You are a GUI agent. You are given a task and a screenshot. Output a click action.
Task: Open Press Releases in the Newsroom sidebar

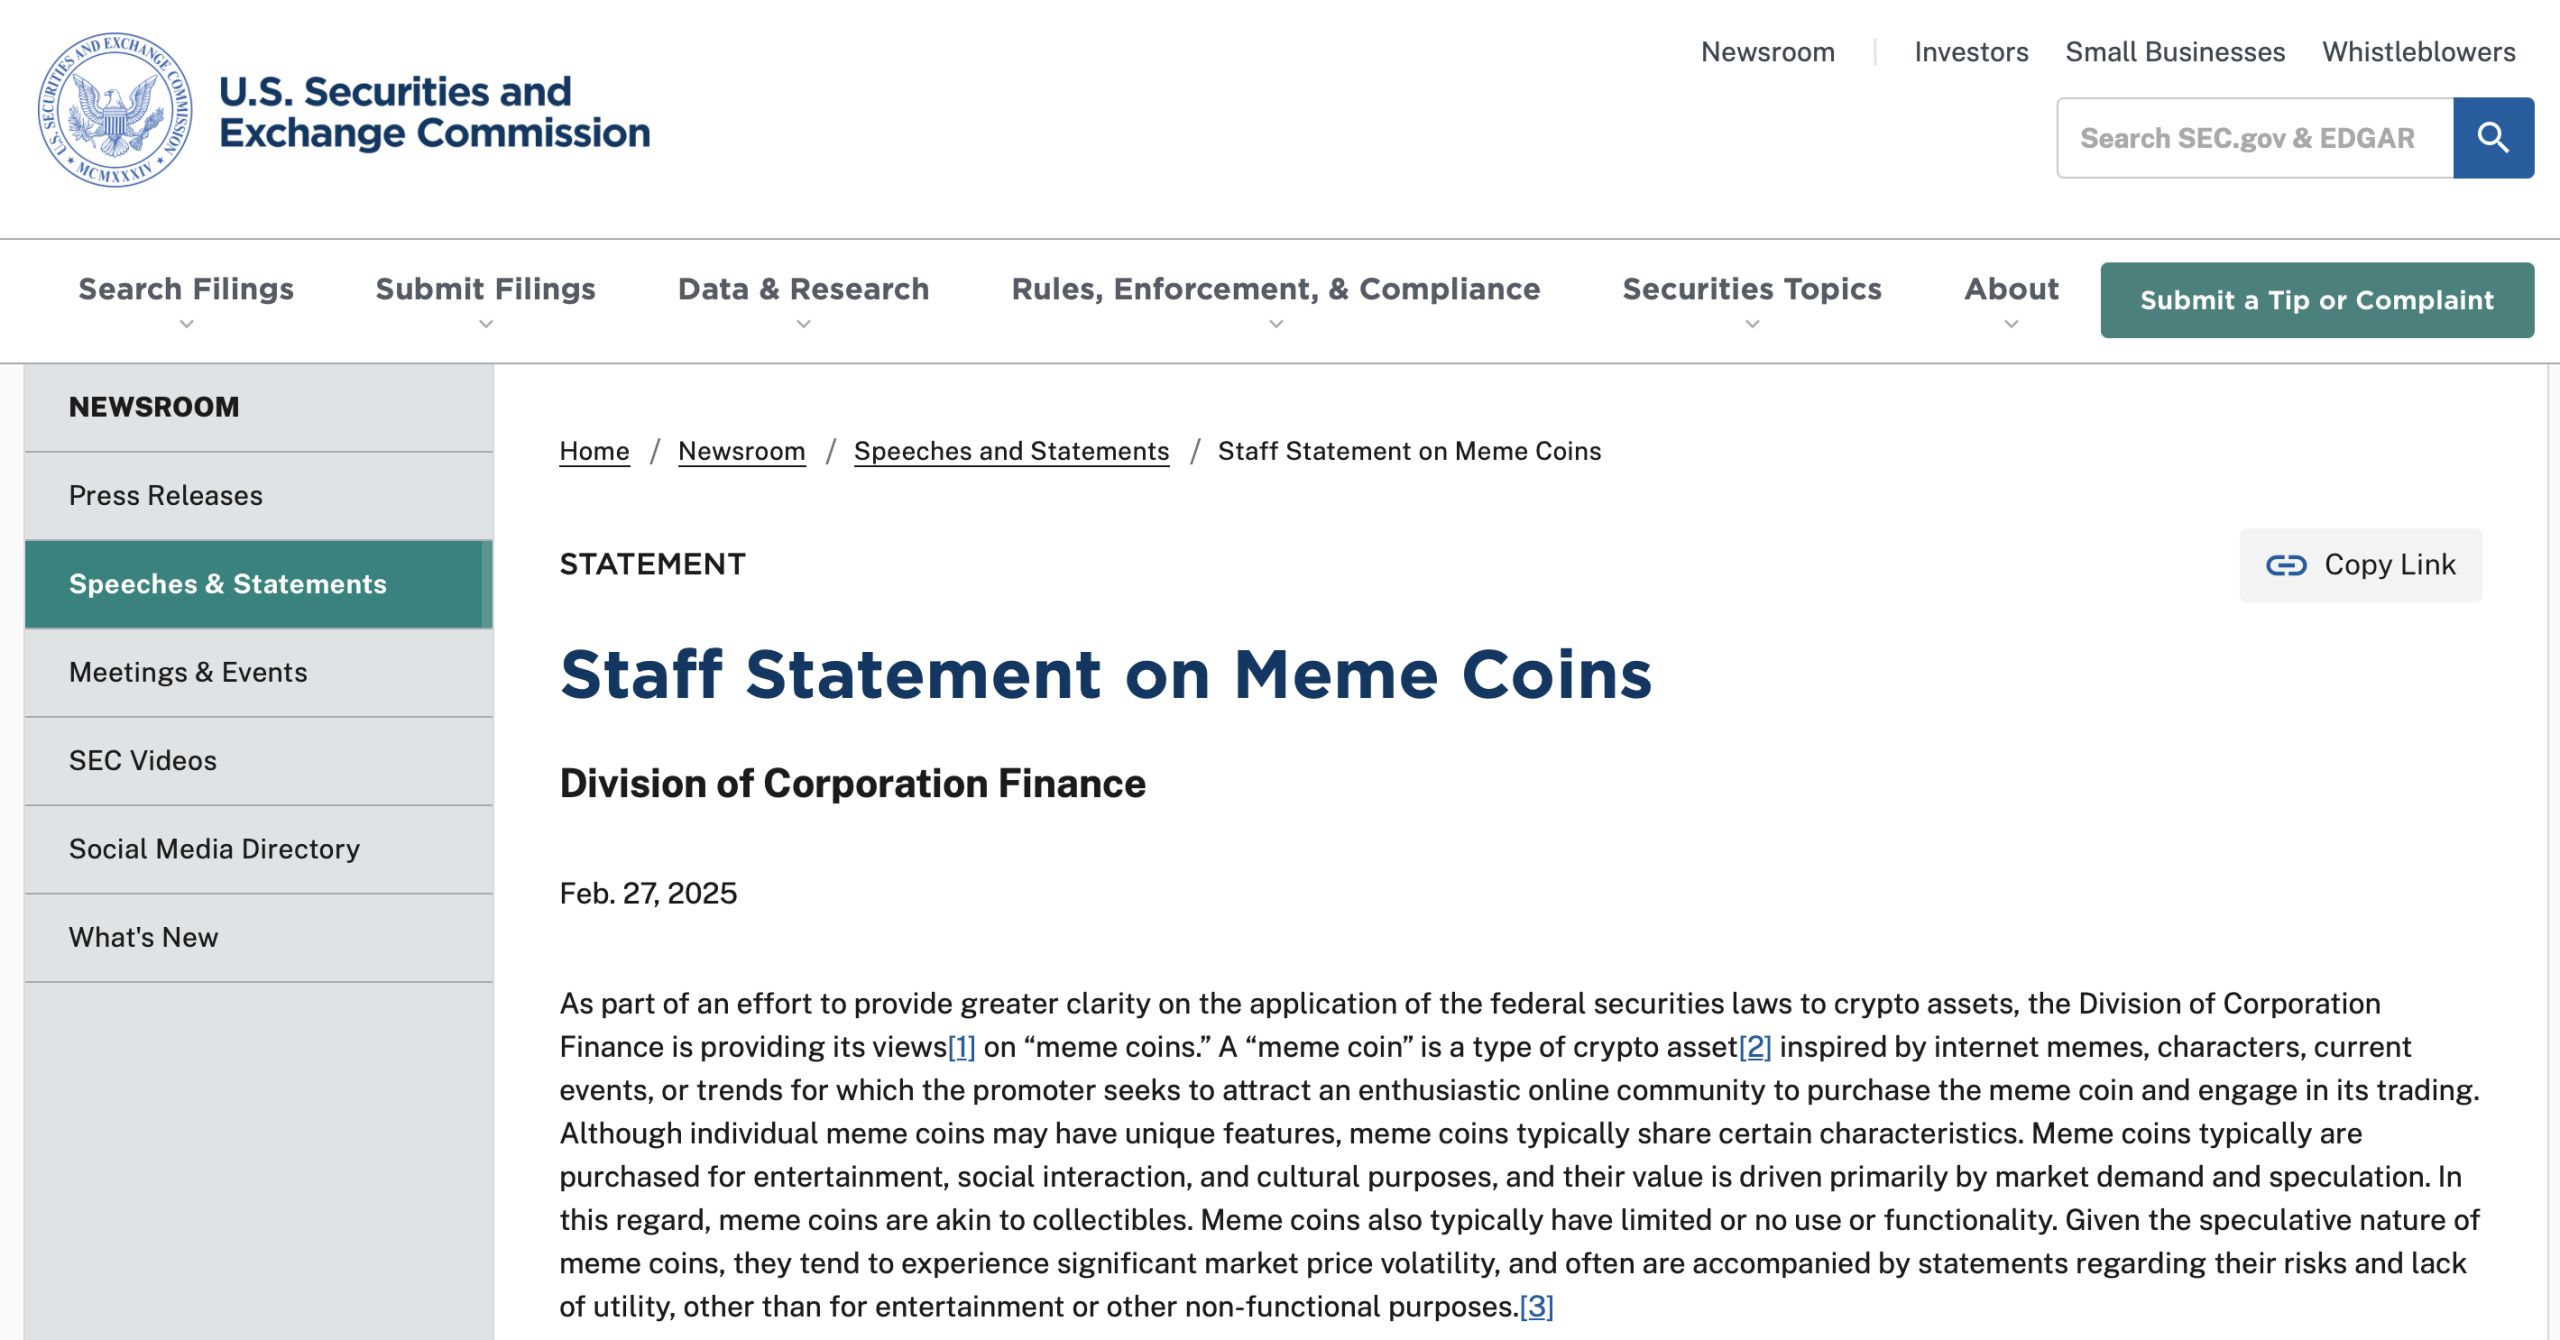(166, 496)
